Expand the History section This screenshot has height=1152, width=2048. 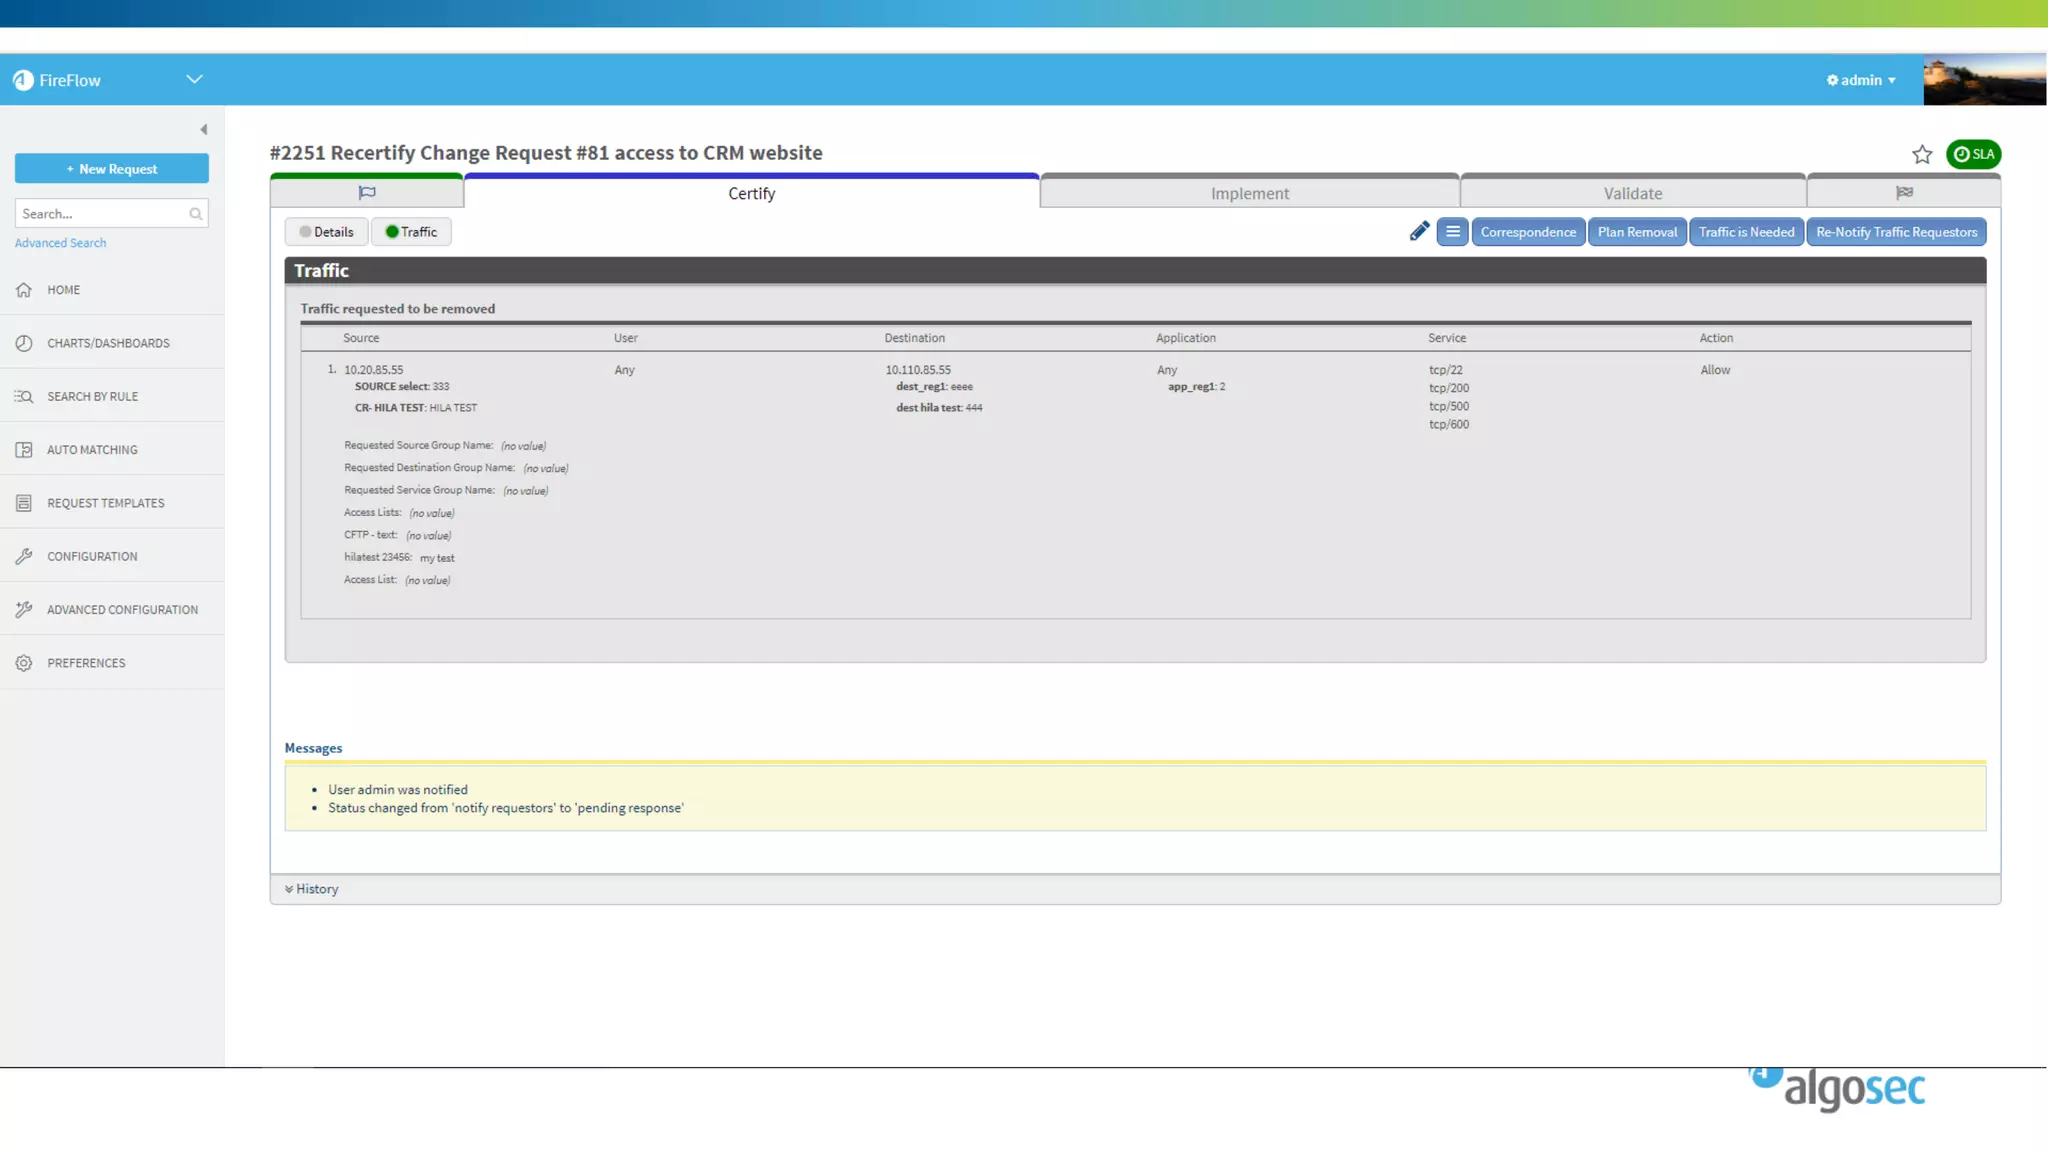pos(312,889)
